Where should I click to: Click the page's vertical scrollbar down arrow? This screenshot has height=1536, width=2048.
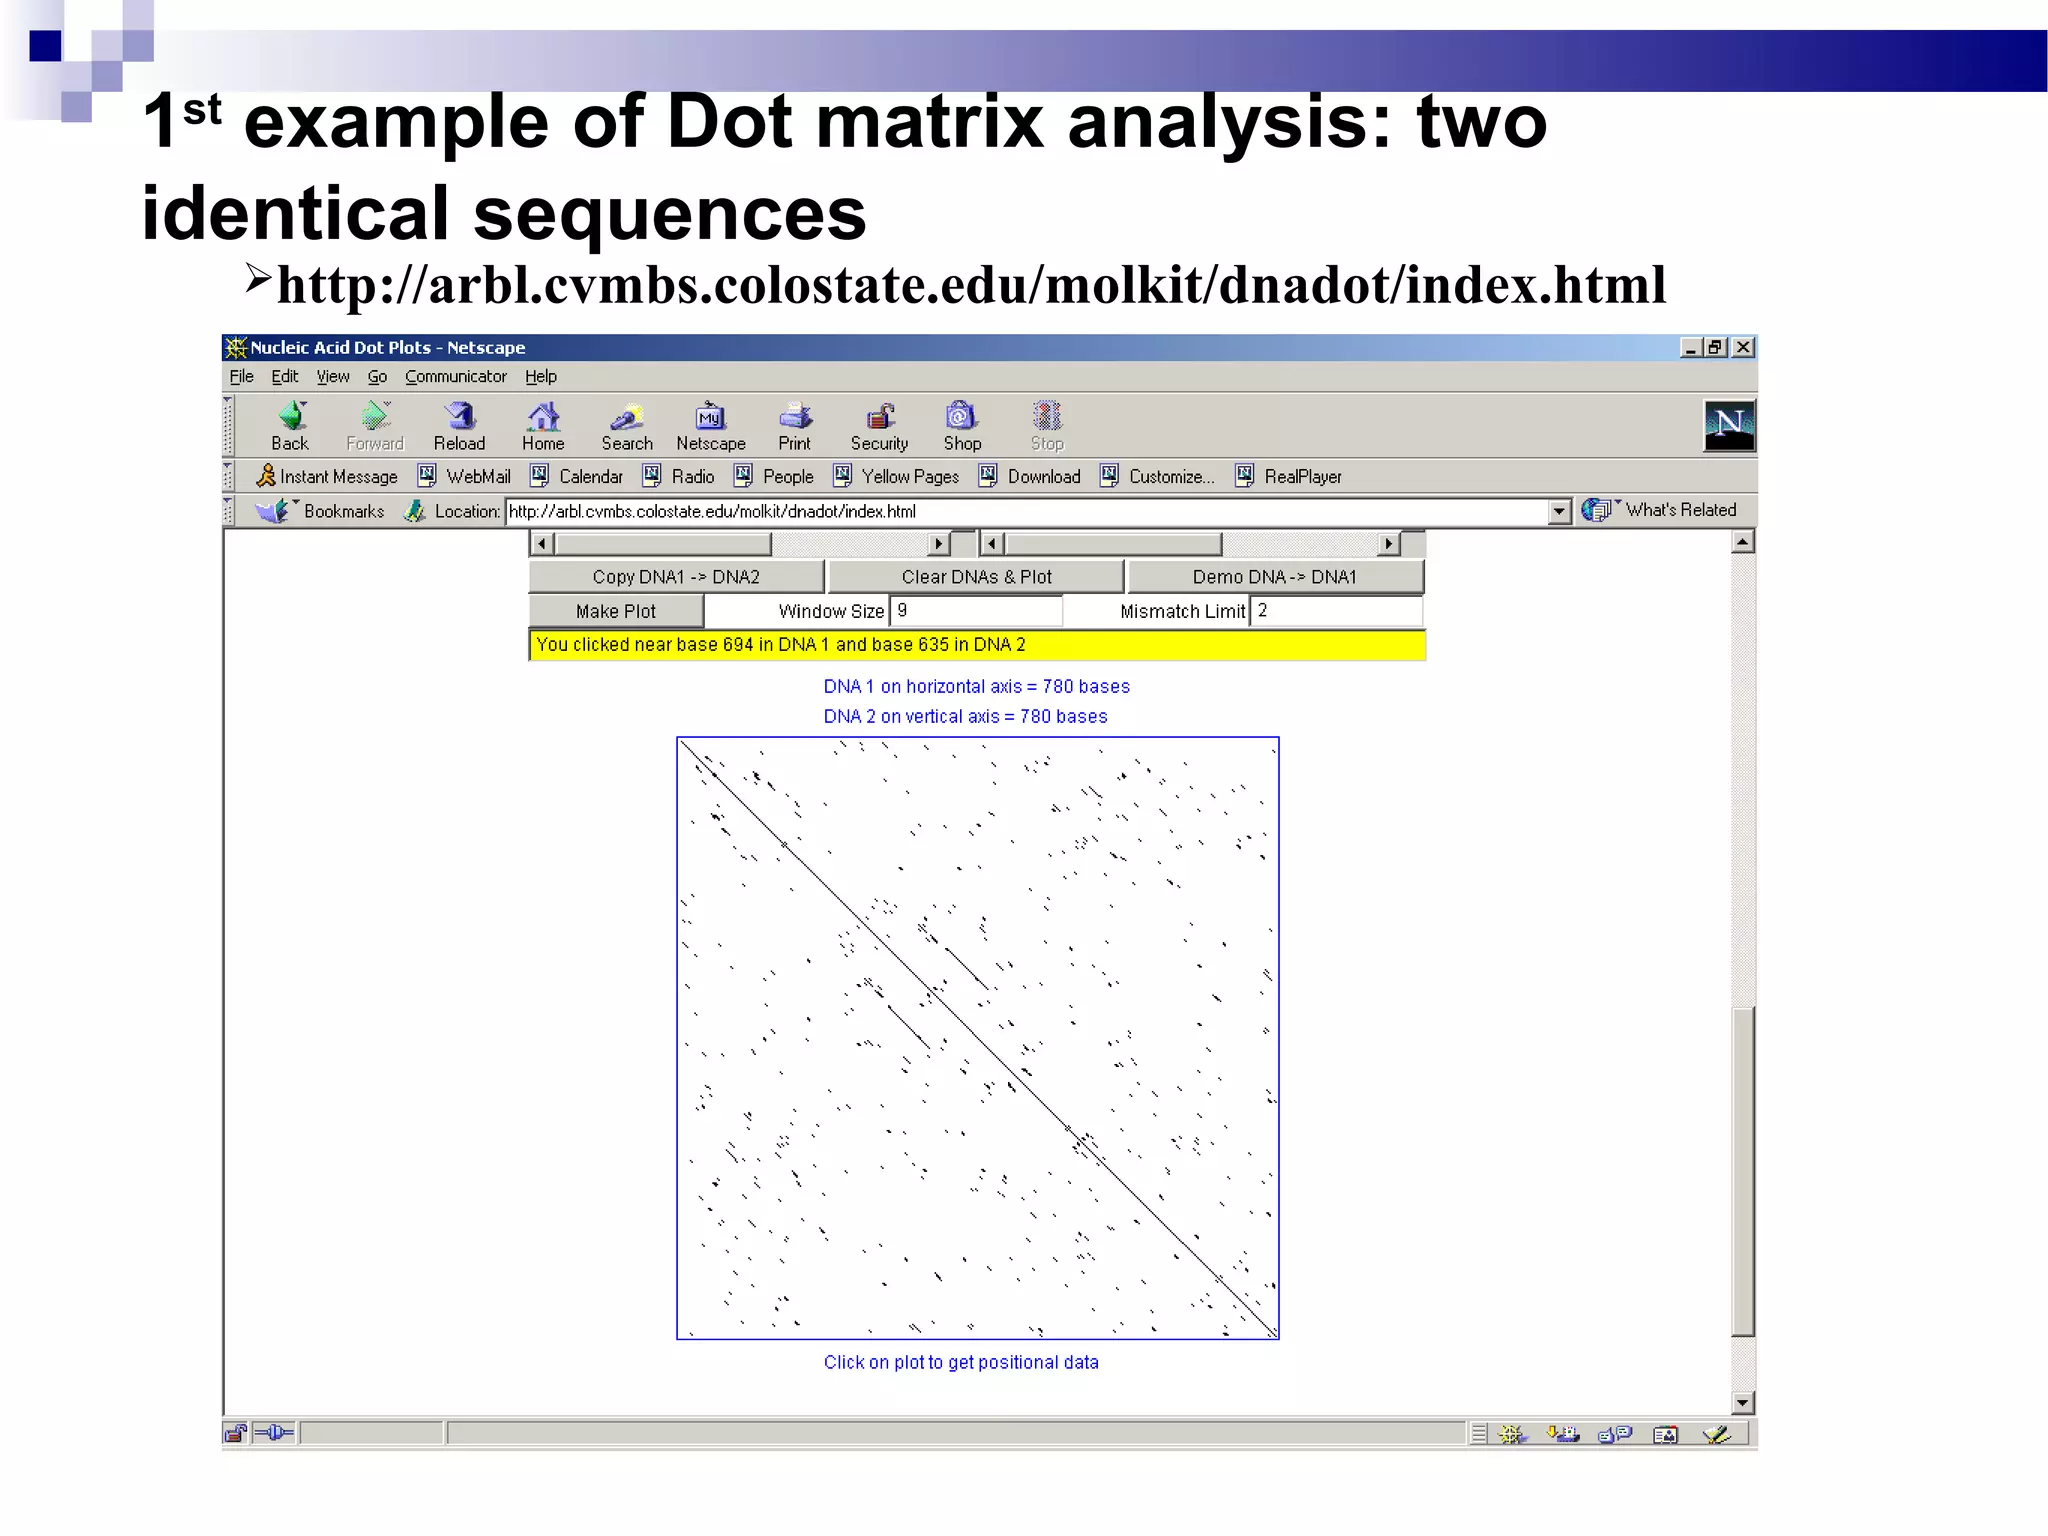(1743, 1403)
